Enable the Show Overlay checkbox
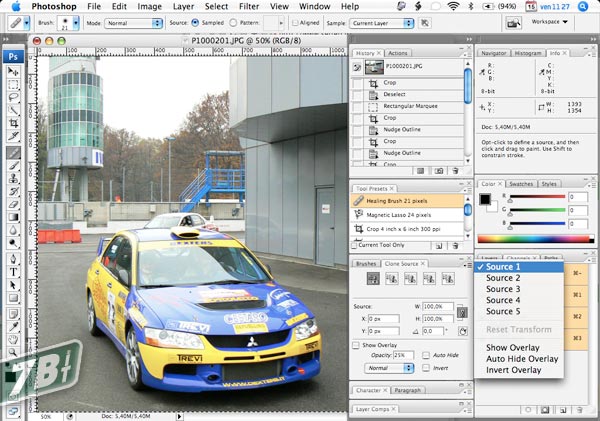This screenshot has height=421, width=600. pos(357,345)
